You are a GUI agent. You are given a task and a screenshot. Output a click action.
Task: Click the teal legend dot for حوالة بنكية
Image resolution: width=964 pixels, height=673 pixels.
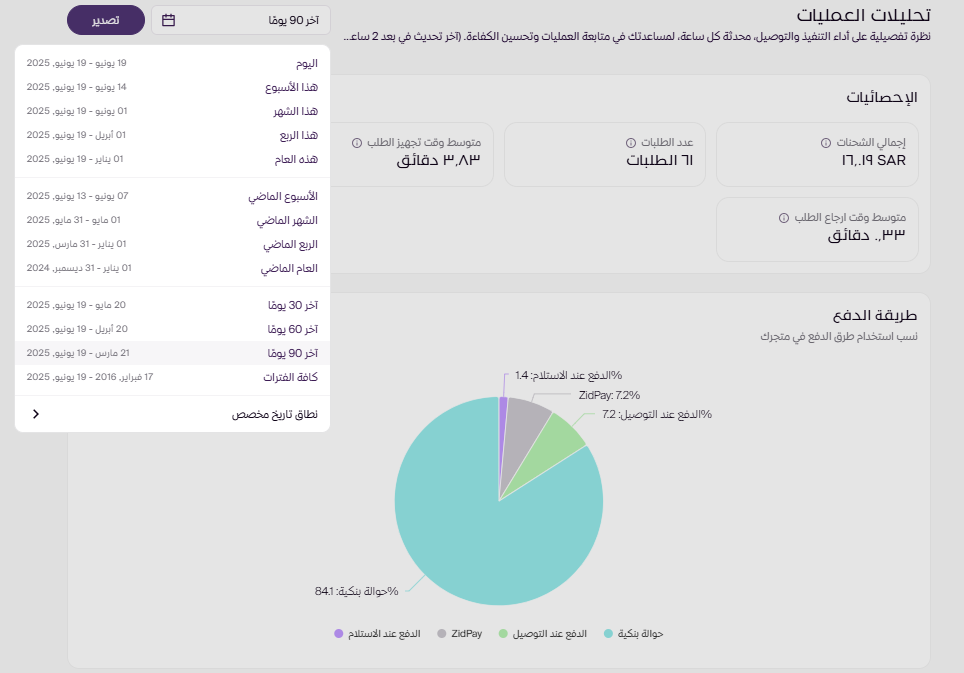point(608,634)
